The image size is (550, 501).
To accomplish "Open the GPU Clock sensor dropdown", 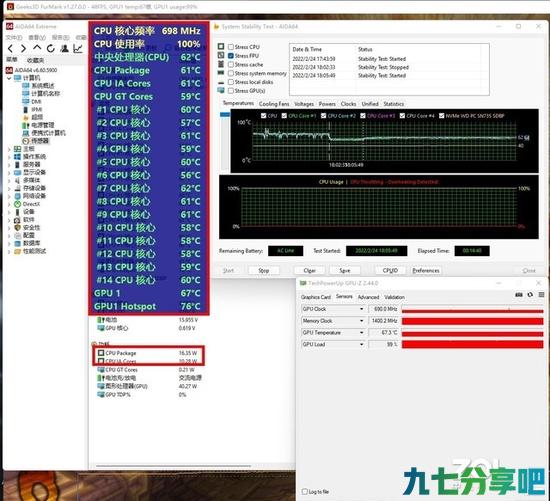I will point(361,309).
